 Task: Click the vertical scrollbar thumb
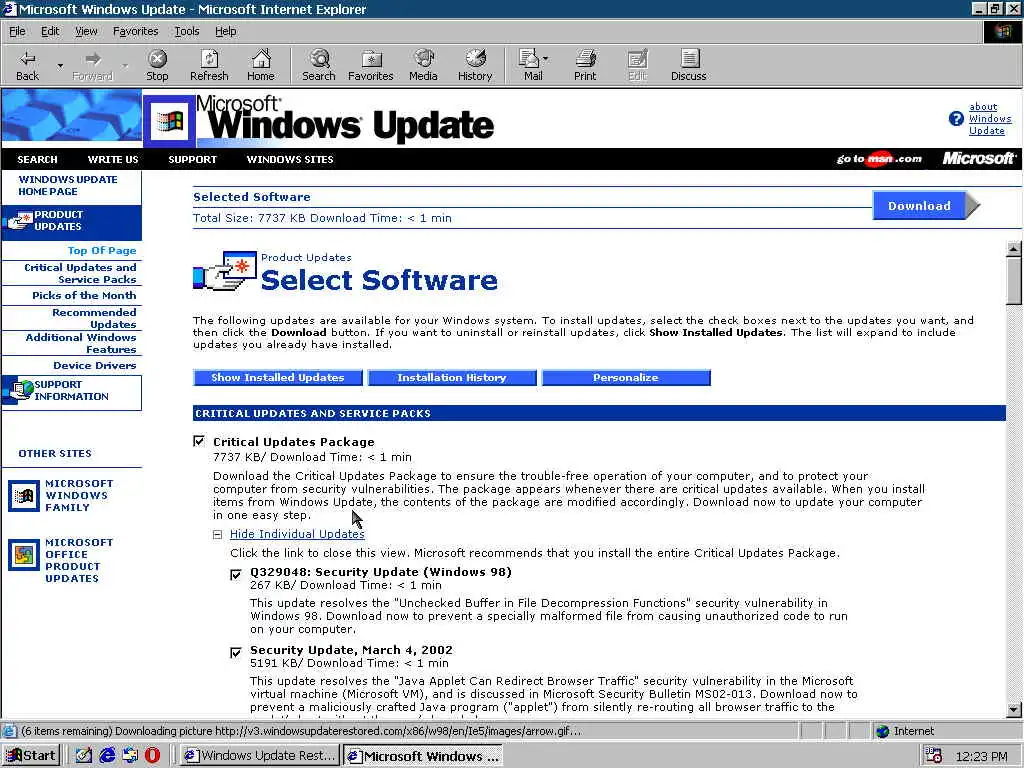(1014, 281)
